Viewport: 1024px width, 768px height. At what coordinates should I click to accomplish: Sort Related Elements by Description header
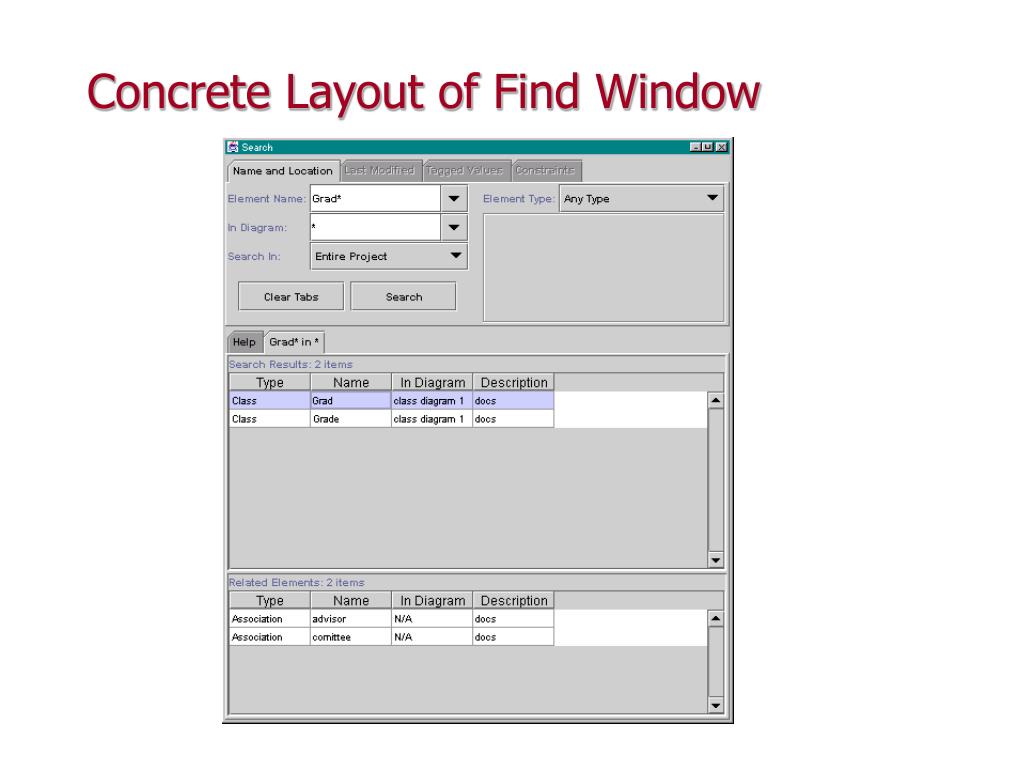[513, 601]
